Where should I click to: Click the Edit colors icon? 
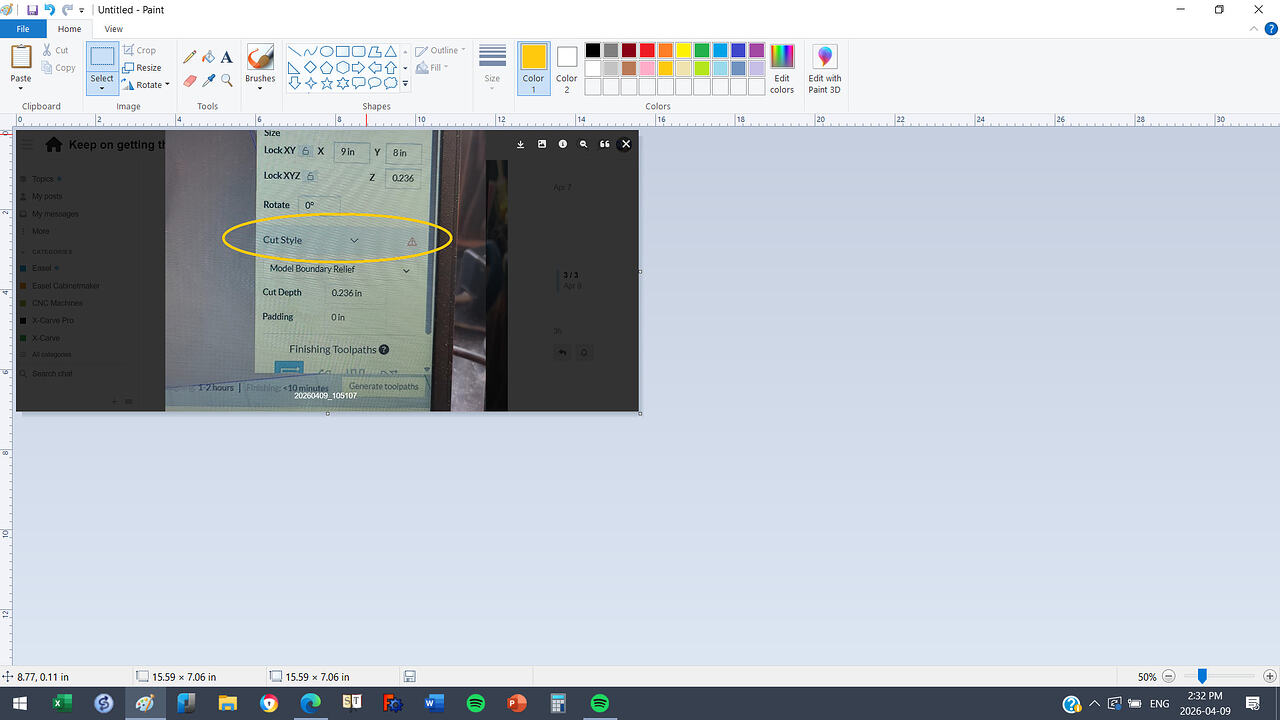(x=782, y=69)
